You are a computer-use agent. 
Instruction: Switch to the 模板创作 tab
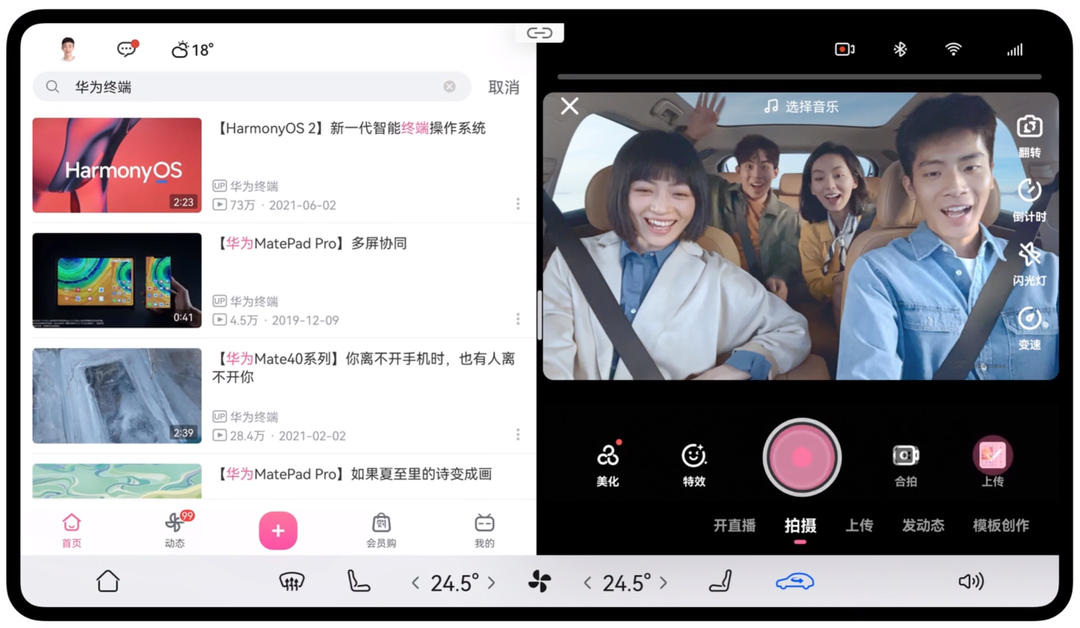pos(1000,525)
